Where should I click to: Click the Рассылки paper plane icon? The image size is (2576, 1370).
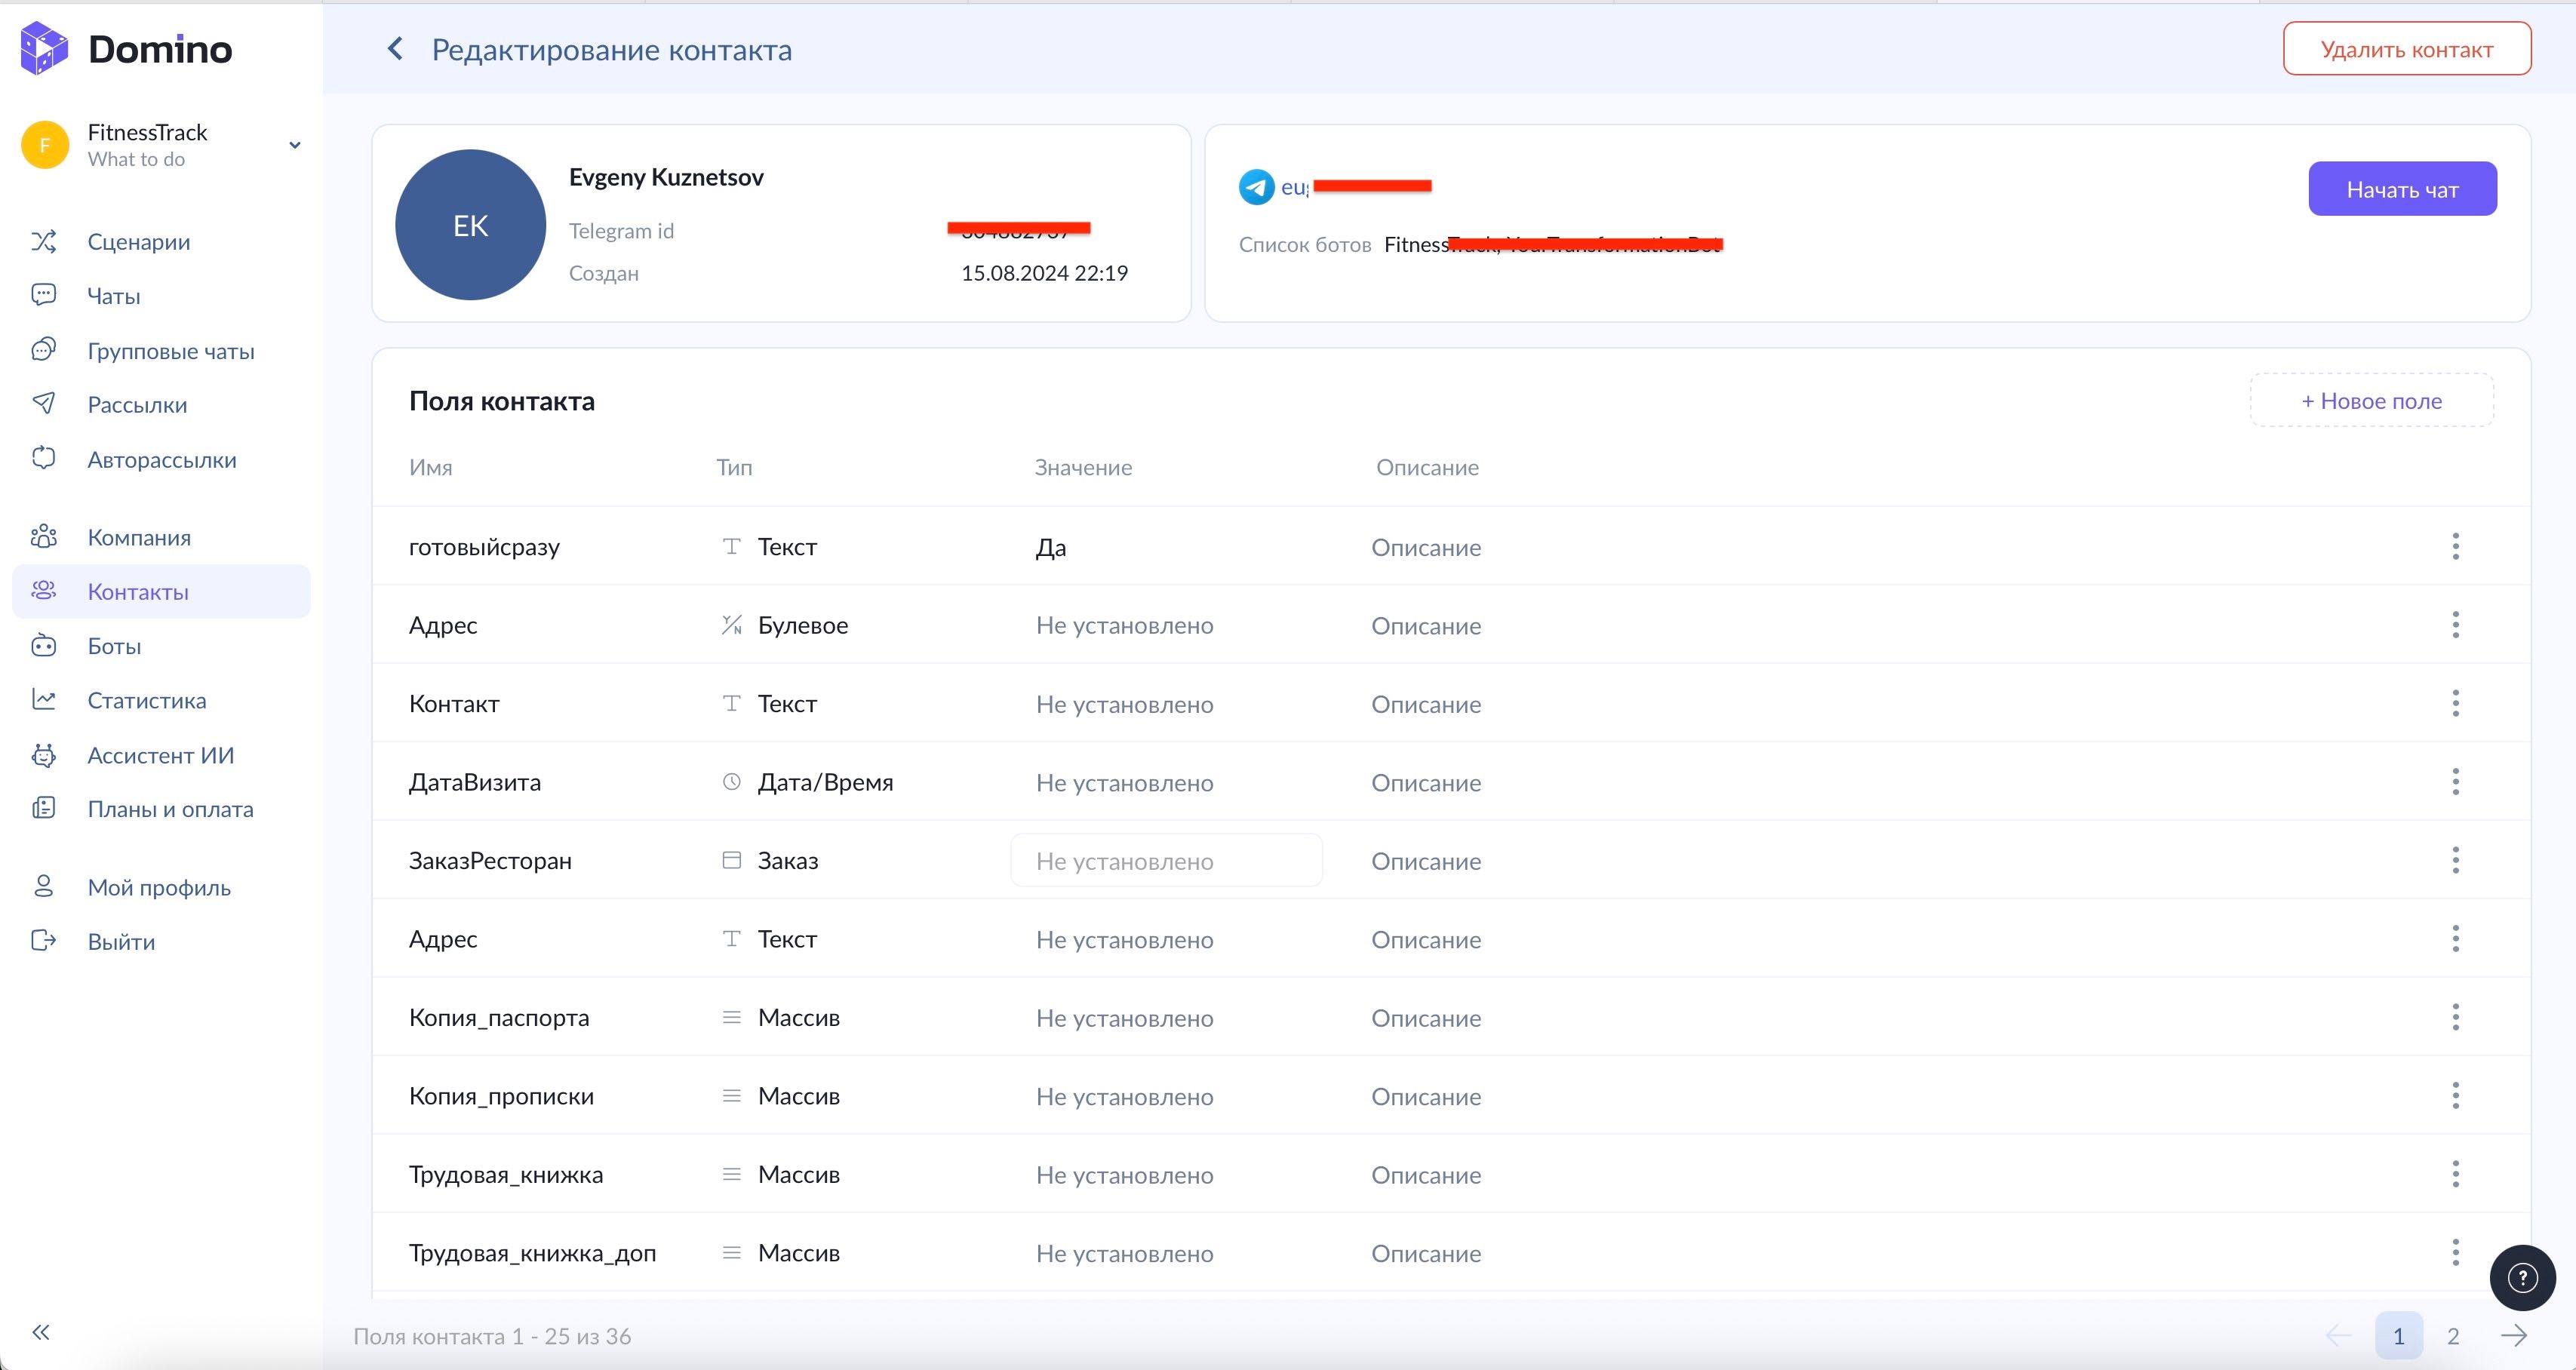coord(43,404)
